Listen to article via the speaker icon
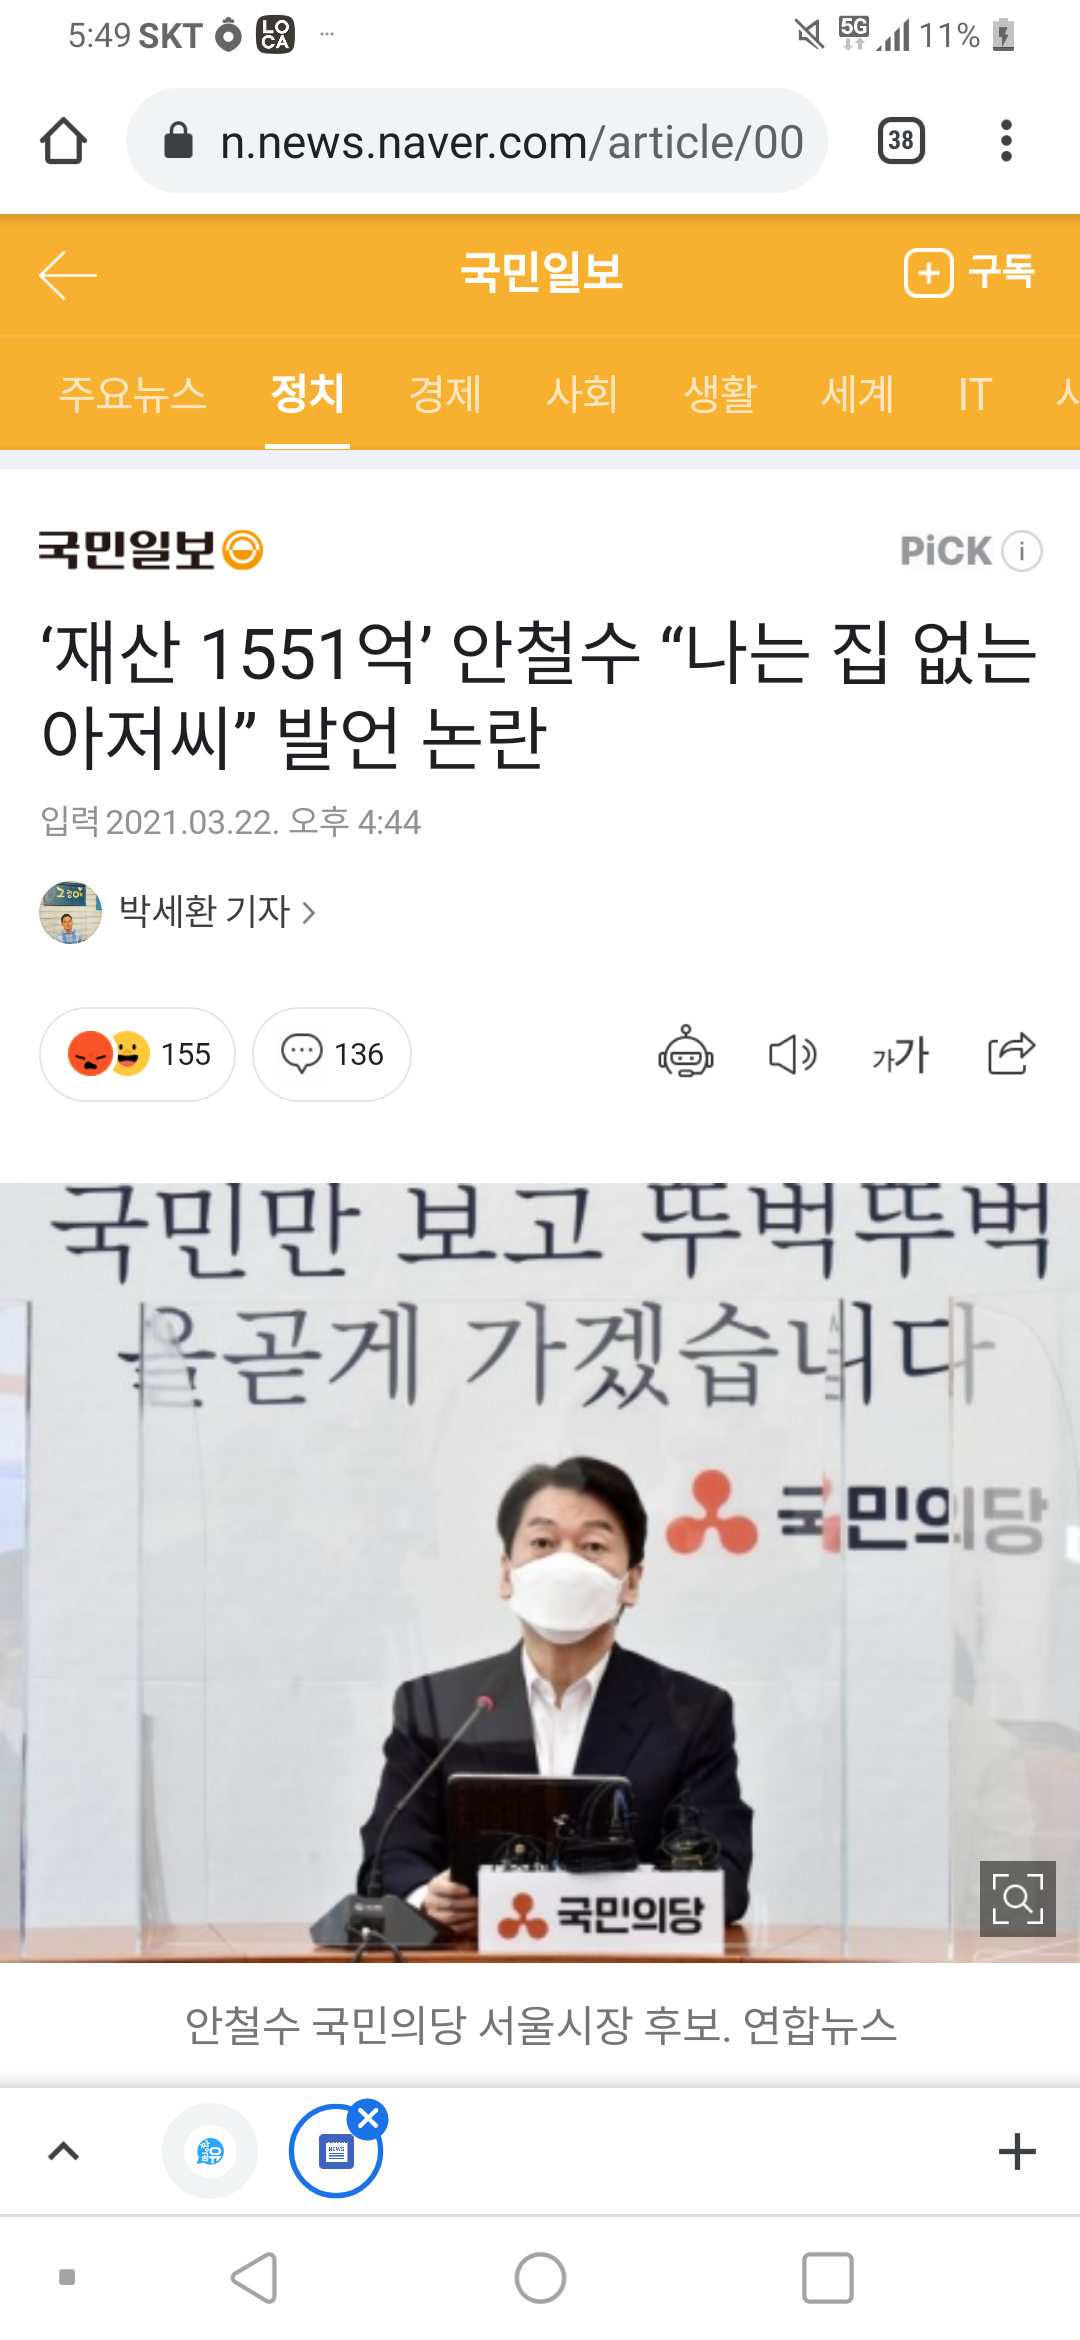The image size is (1080, 2340). click(x=793, y=1054)
